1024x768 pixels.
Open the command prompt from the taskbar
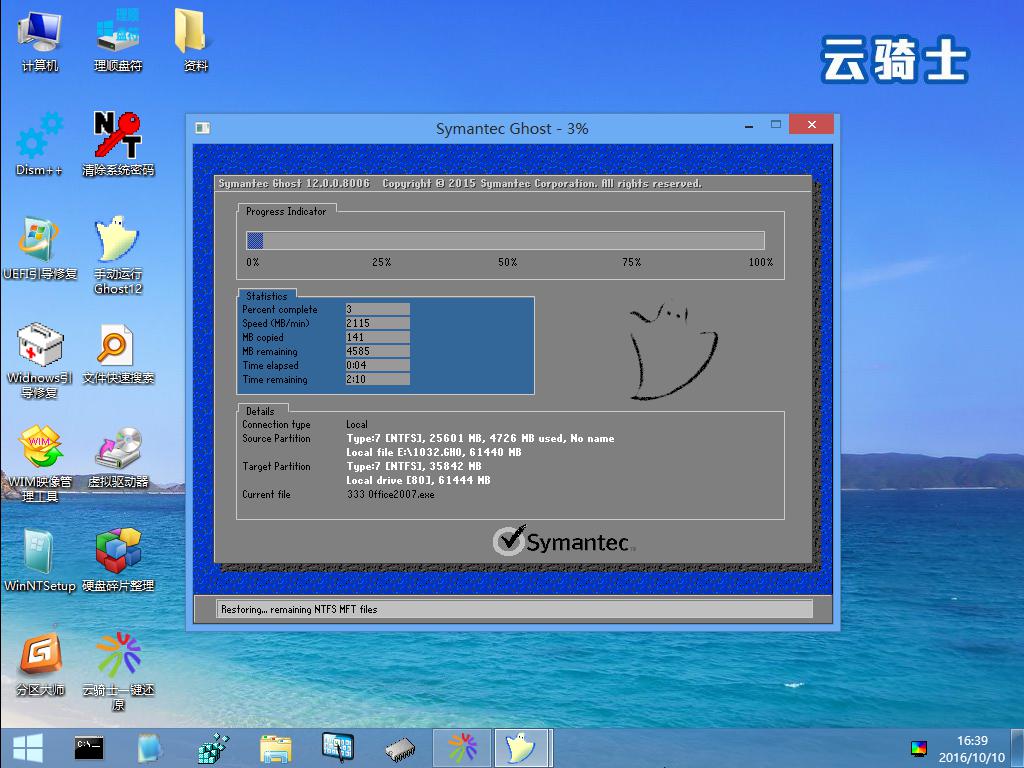click(89, 747)
